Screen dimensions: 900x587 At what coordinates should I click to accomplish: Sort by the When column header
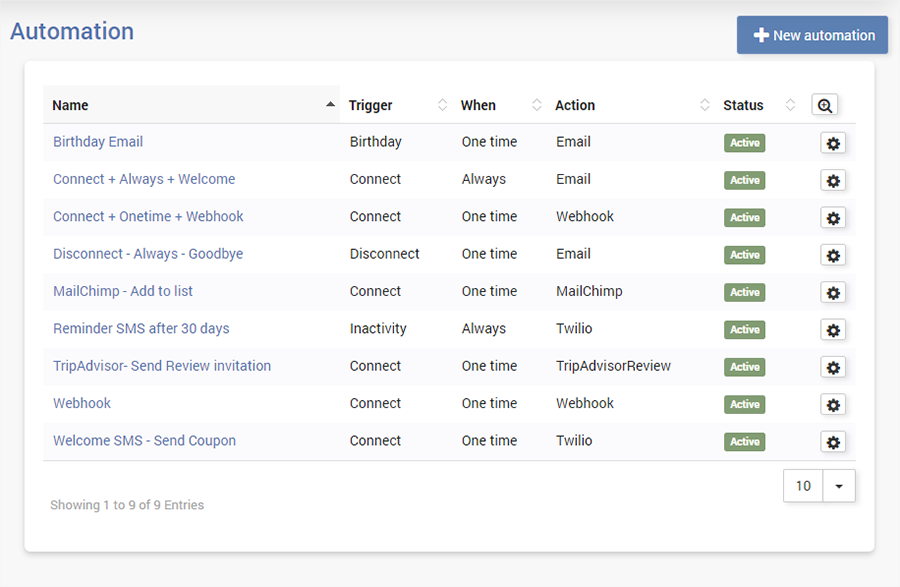(x=478, y=105)
